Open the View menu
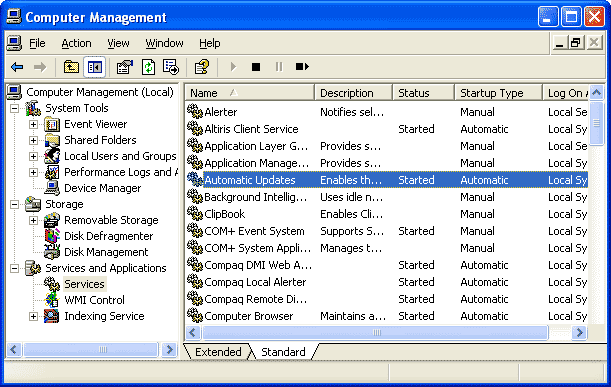The height and width of the screenshot is (387, 611). (118, 43)
